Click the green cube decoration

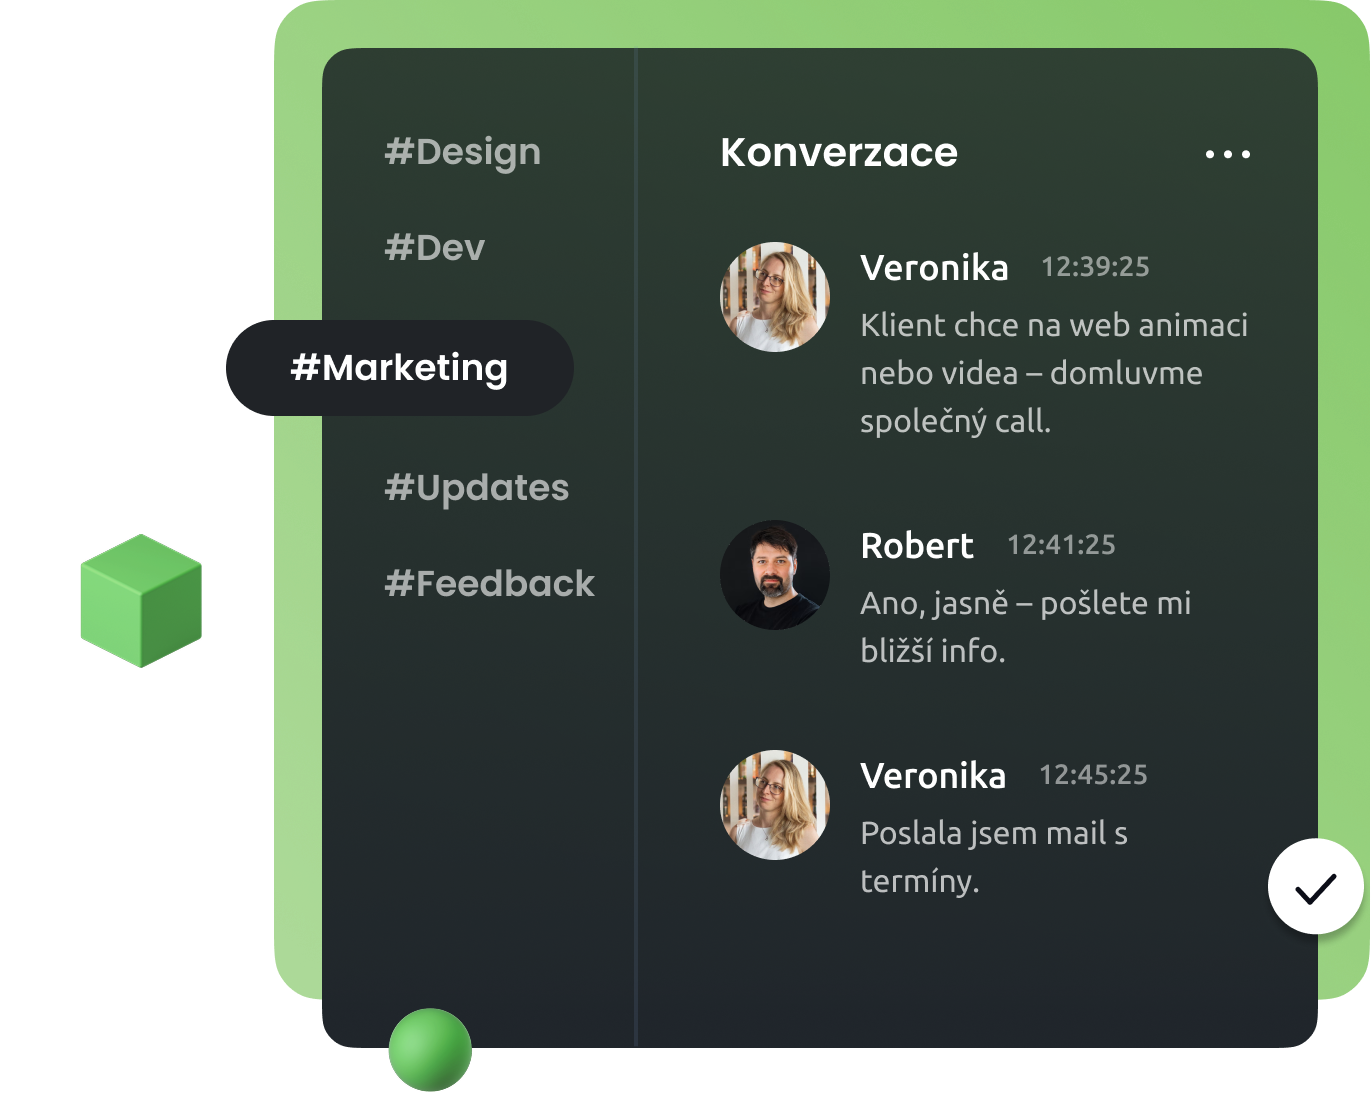click(x=141, y=600)
